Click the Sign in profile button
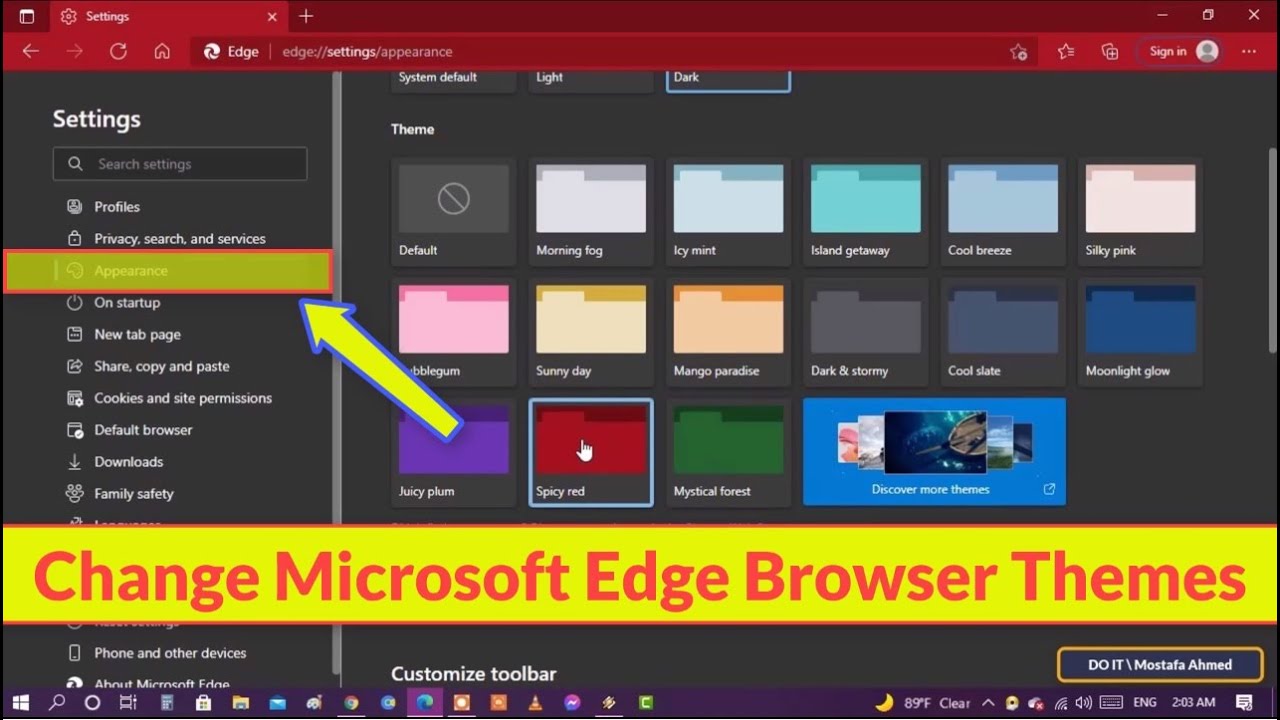This screenshot has width=1280, height=720. 1182,52
